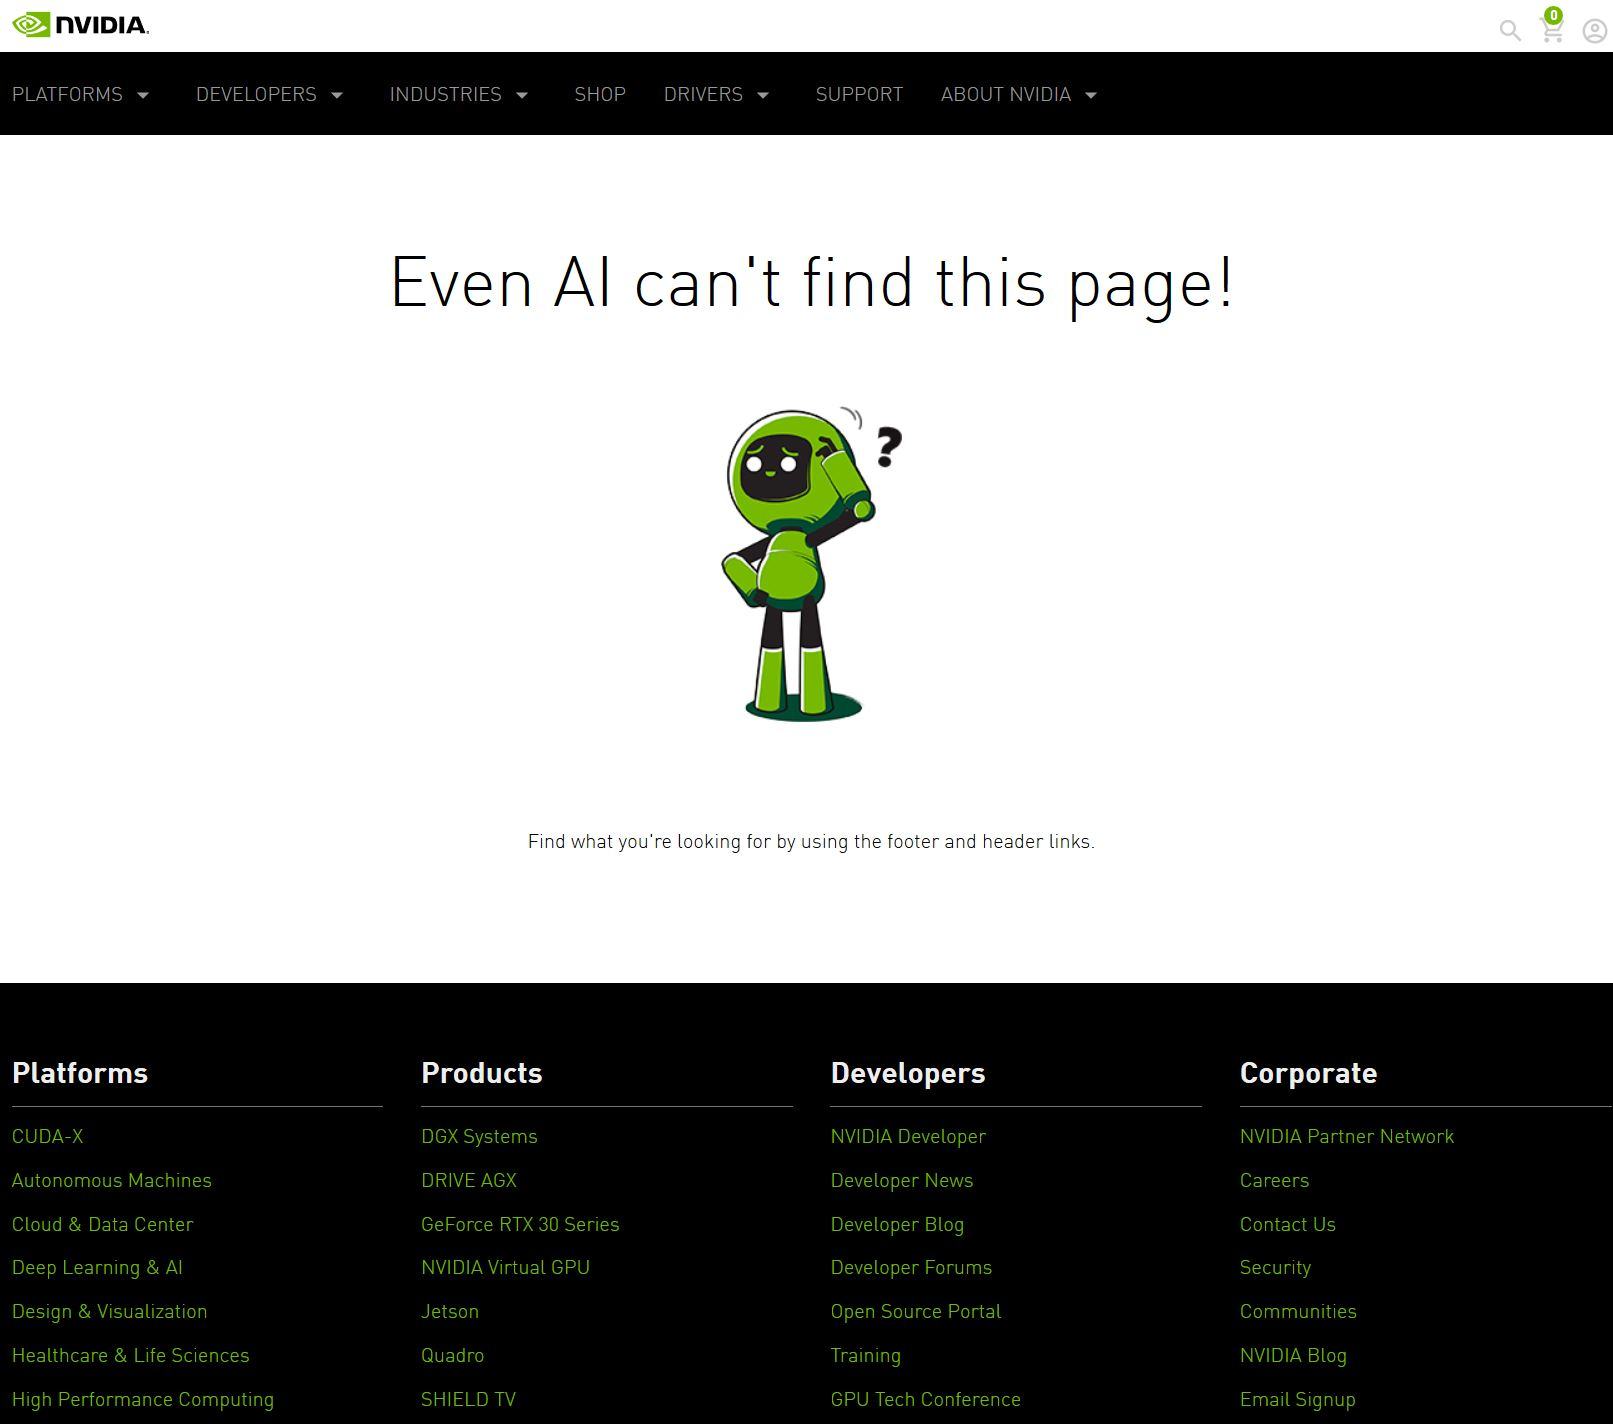
Task: Click the Corporate footer column heading
Action: point(1308,1073)
